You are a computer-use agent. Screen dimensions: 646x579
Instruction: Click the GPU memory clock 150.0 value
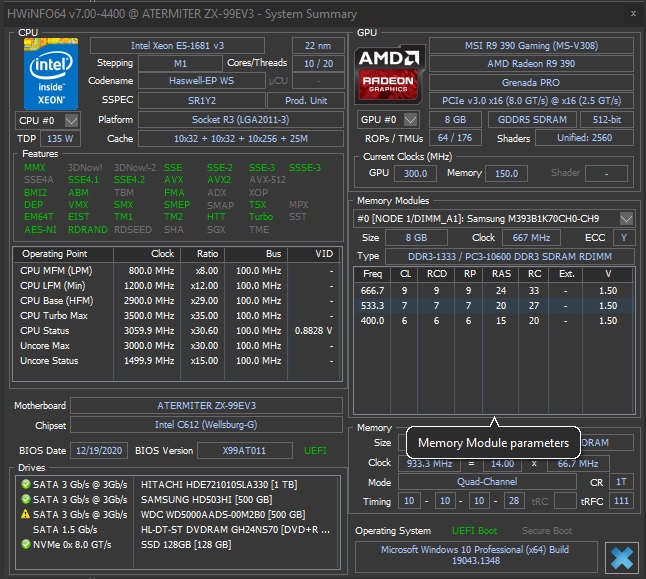click(x=506, y=173)
